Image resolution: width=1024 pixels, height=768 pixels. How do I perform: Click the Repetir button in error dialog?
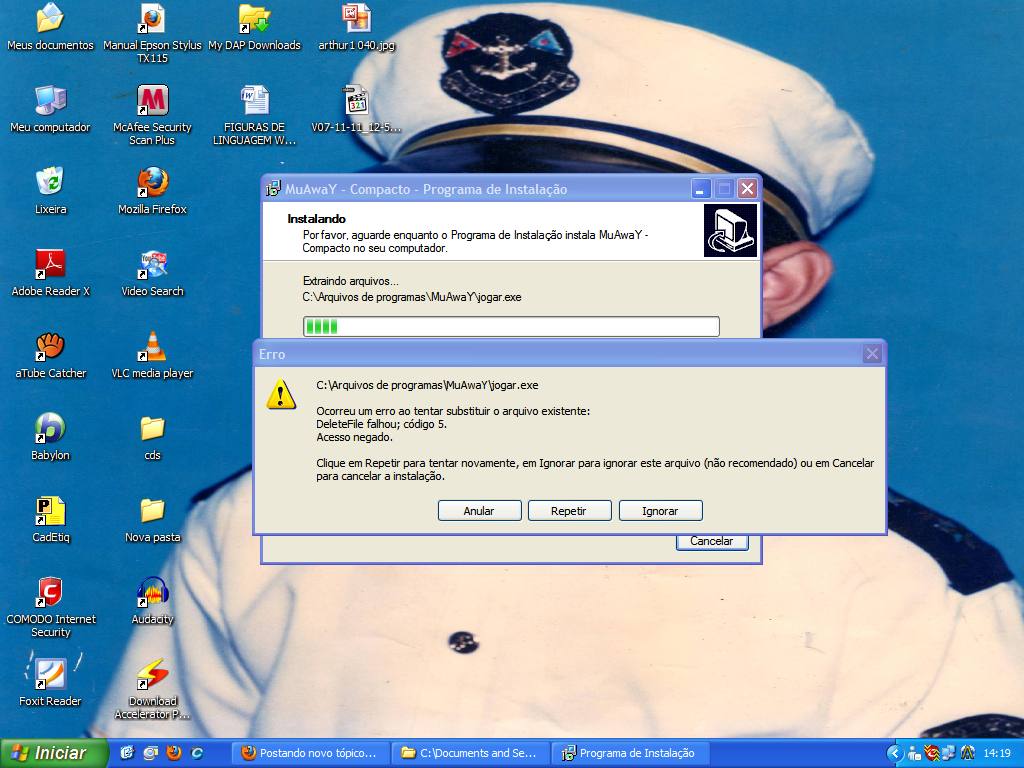[569, 511]
